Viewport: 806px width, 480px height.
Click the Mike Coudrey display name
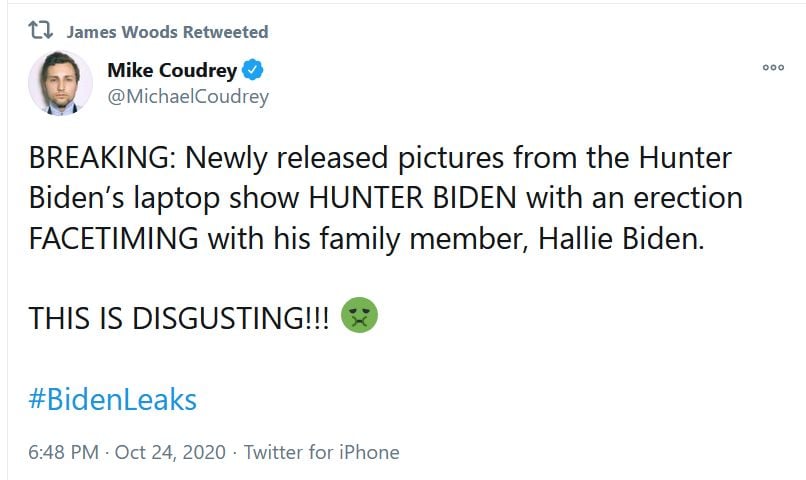173,71
